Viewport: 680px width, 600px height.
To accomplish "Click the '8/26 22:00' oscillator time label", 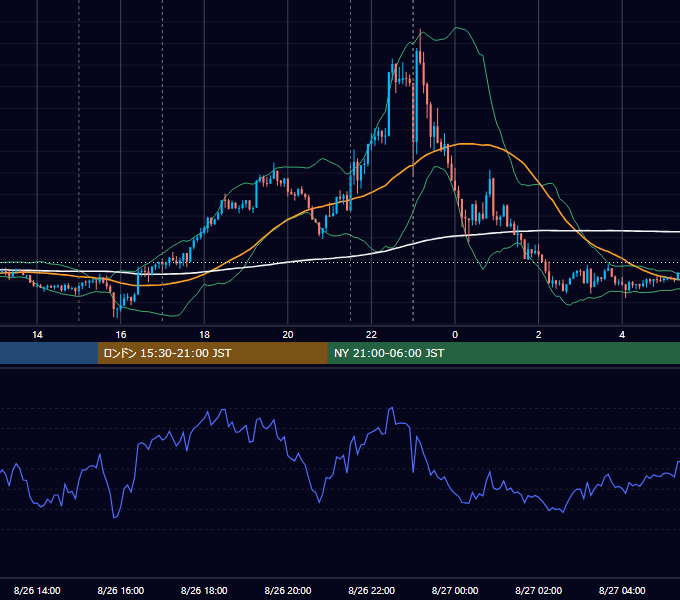I will pyautogui.click(x=372, y=590).
